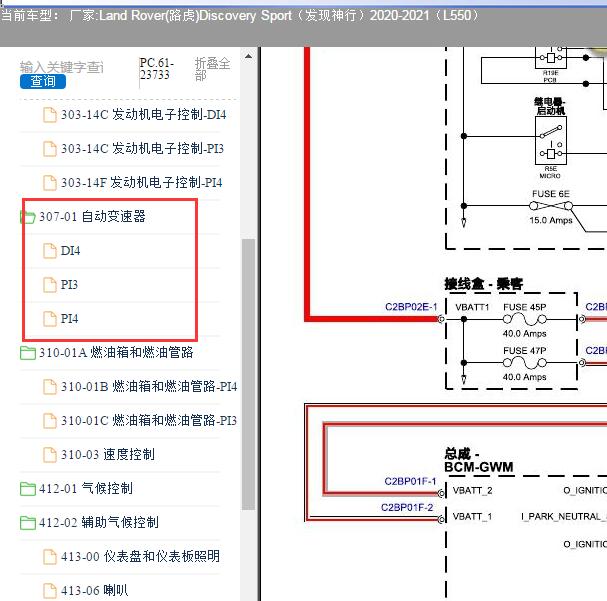Open 413-06 喇叭 document

click(94, 591)
